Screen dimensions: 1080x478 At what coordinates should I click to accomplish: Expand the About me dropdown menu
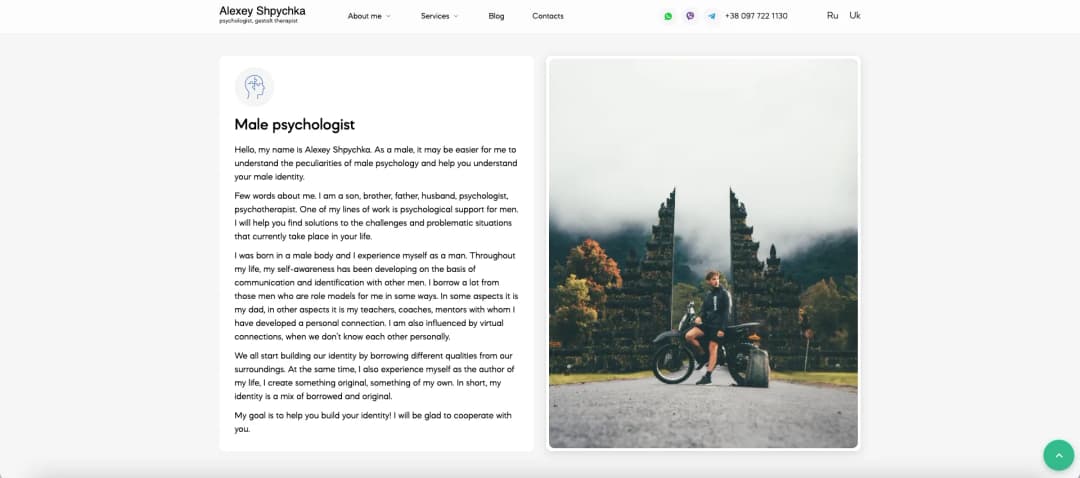[368, 16]
